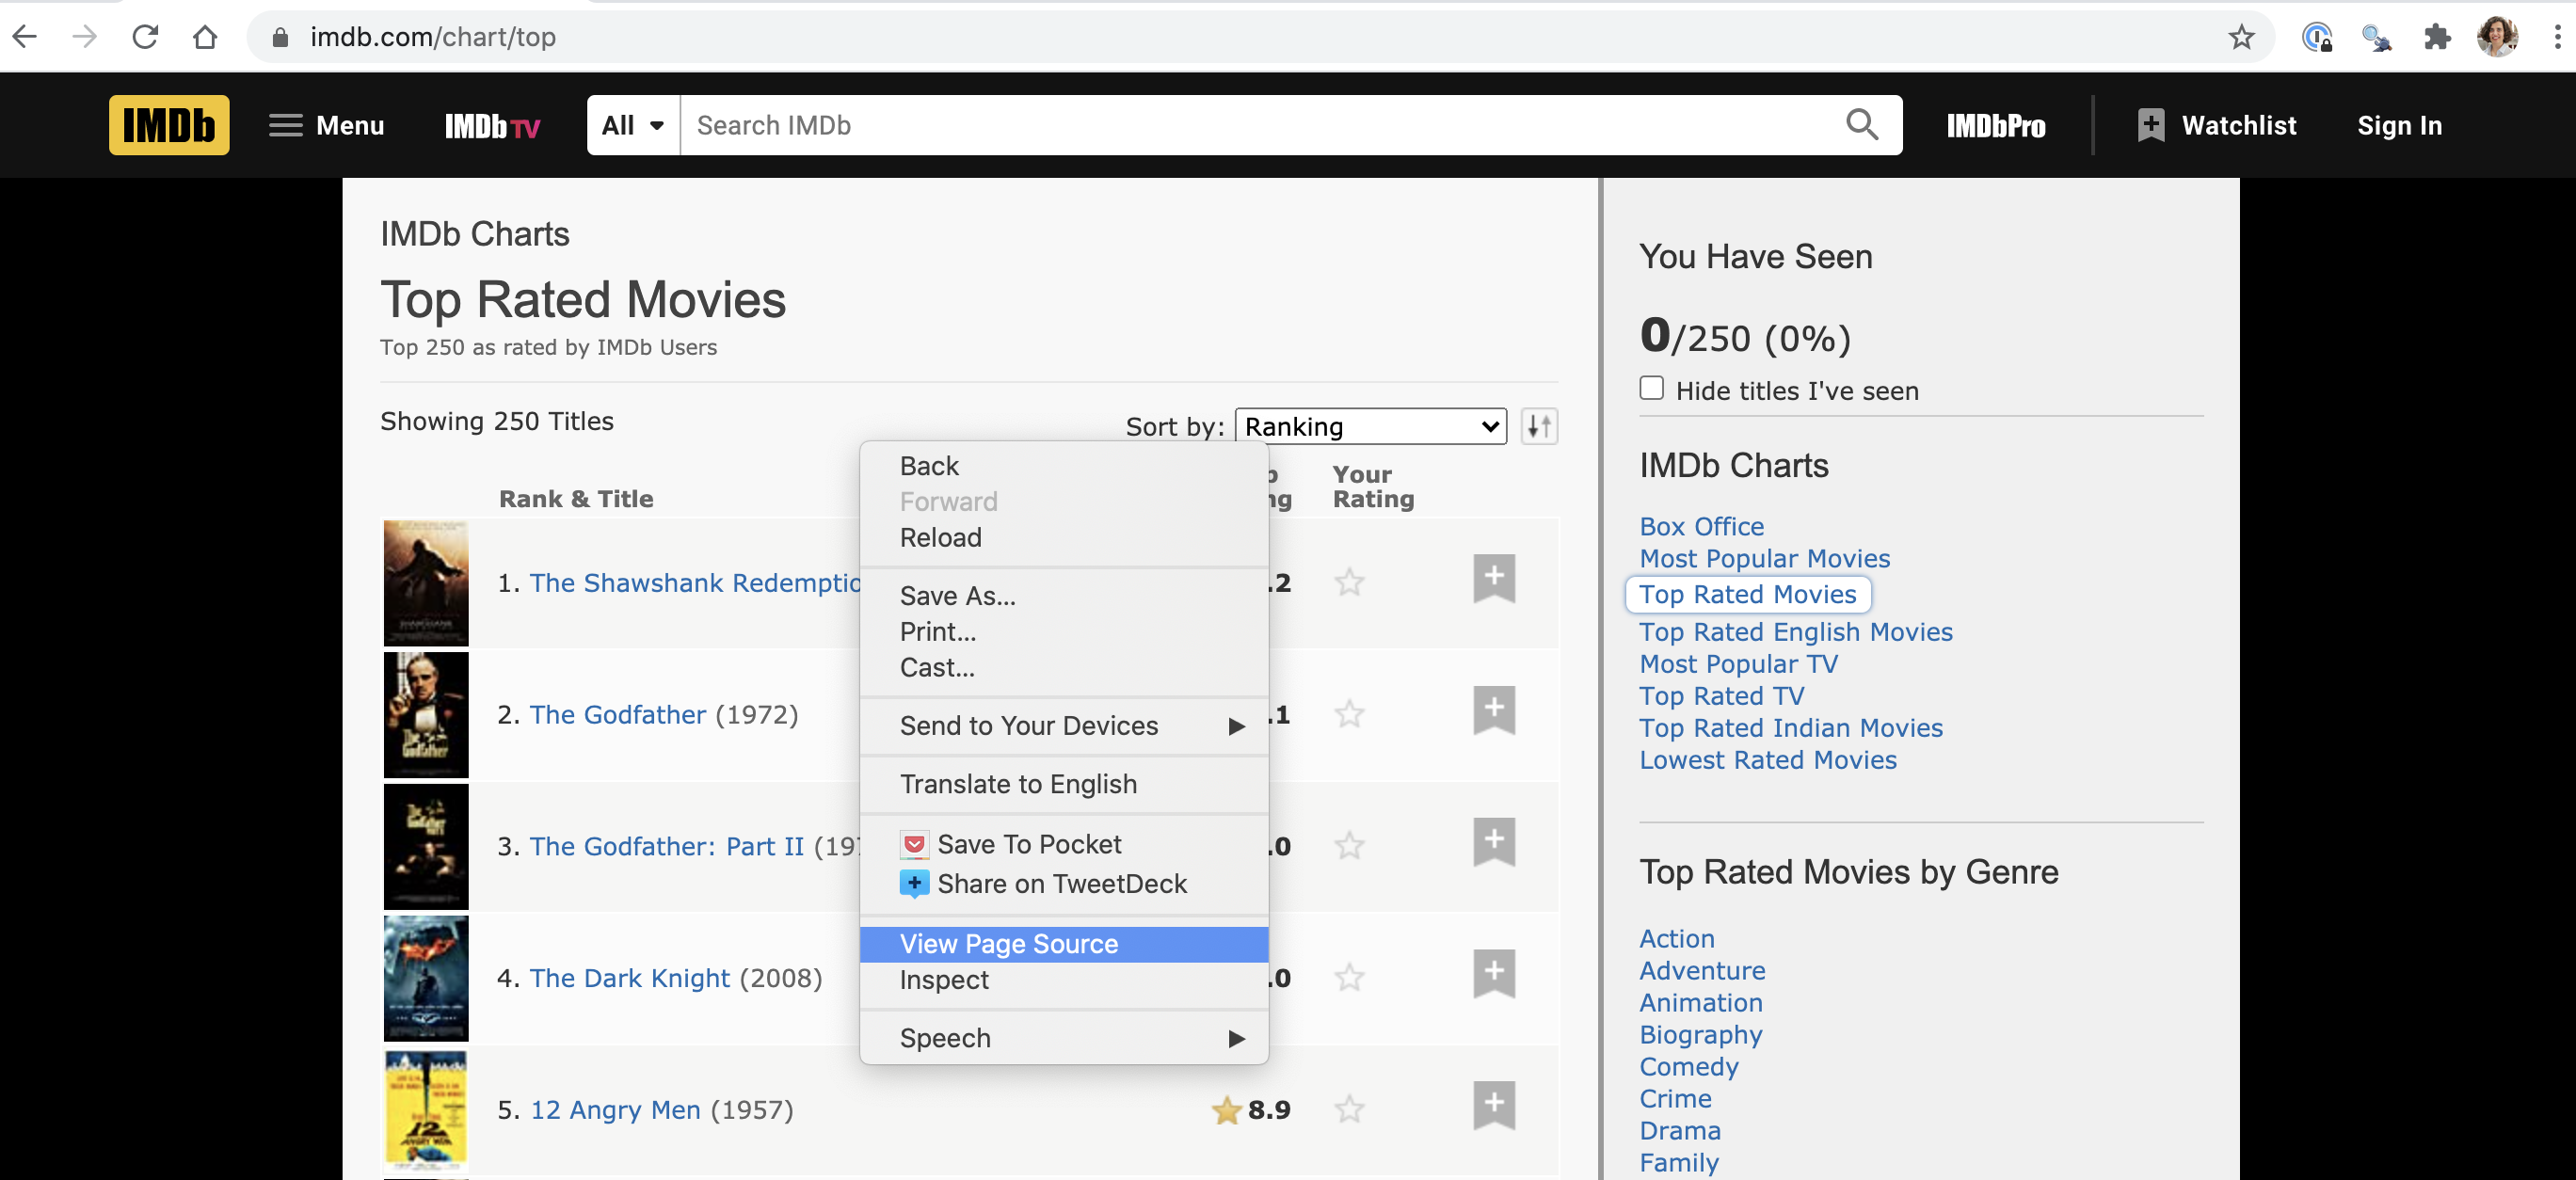
Task: Open the Chrome three-dot menu
Action: pyautogui.click(x=2557, y=37)
